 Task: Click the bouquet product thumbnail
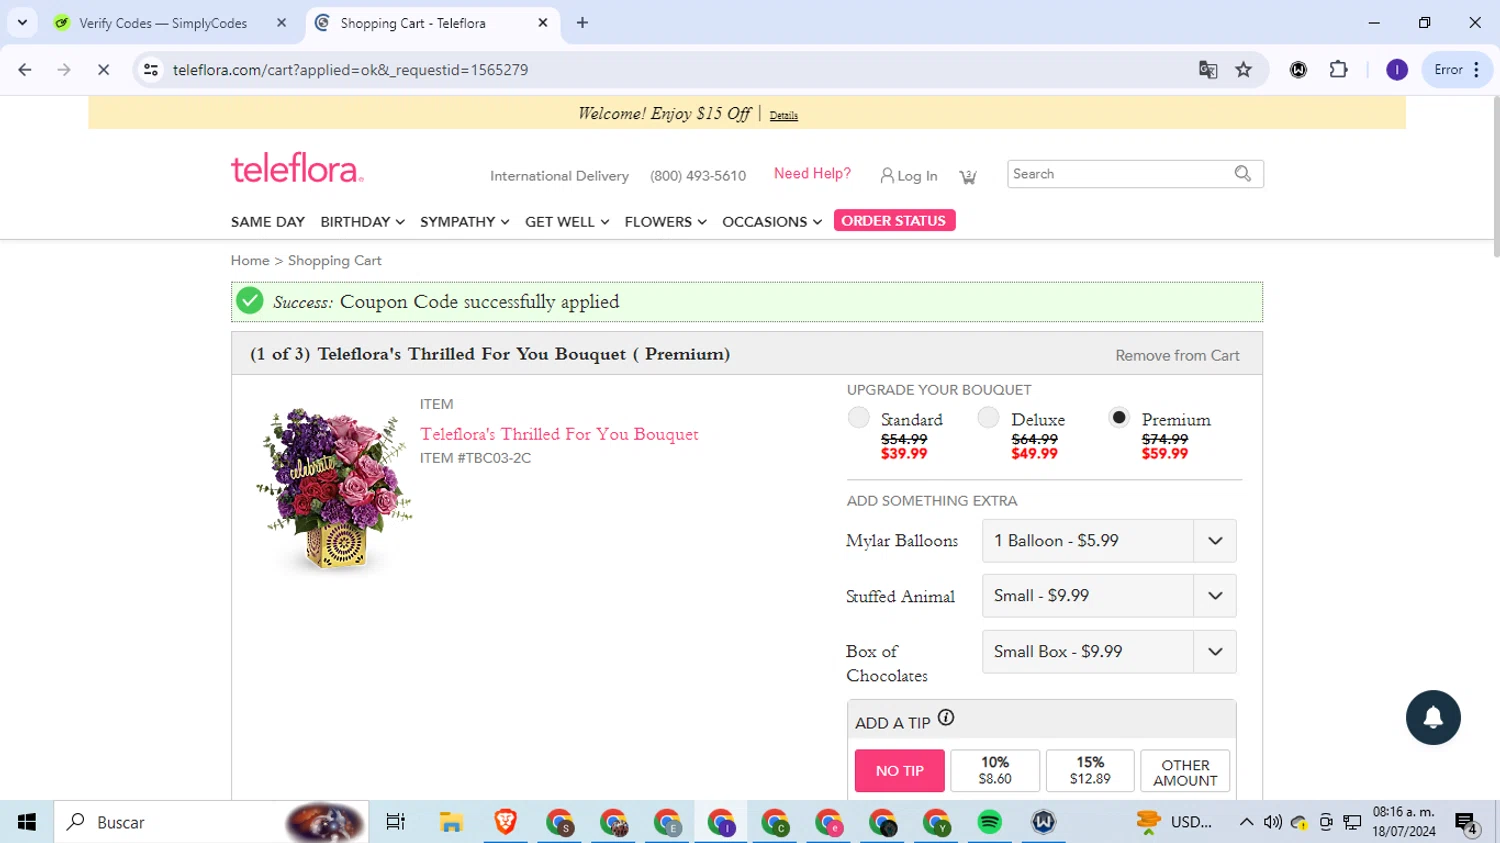click(x=335, y=488)
